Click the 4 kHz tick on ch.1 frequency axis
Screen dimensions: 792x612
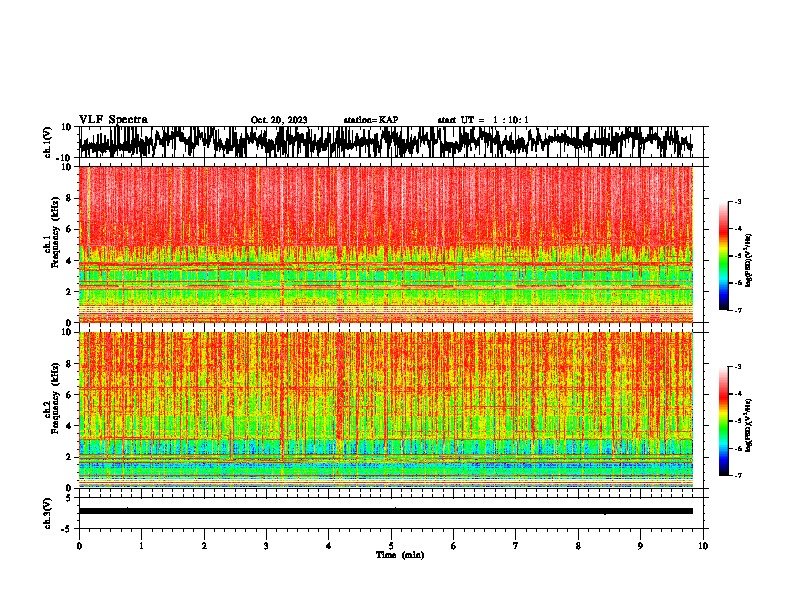point(70,261)
